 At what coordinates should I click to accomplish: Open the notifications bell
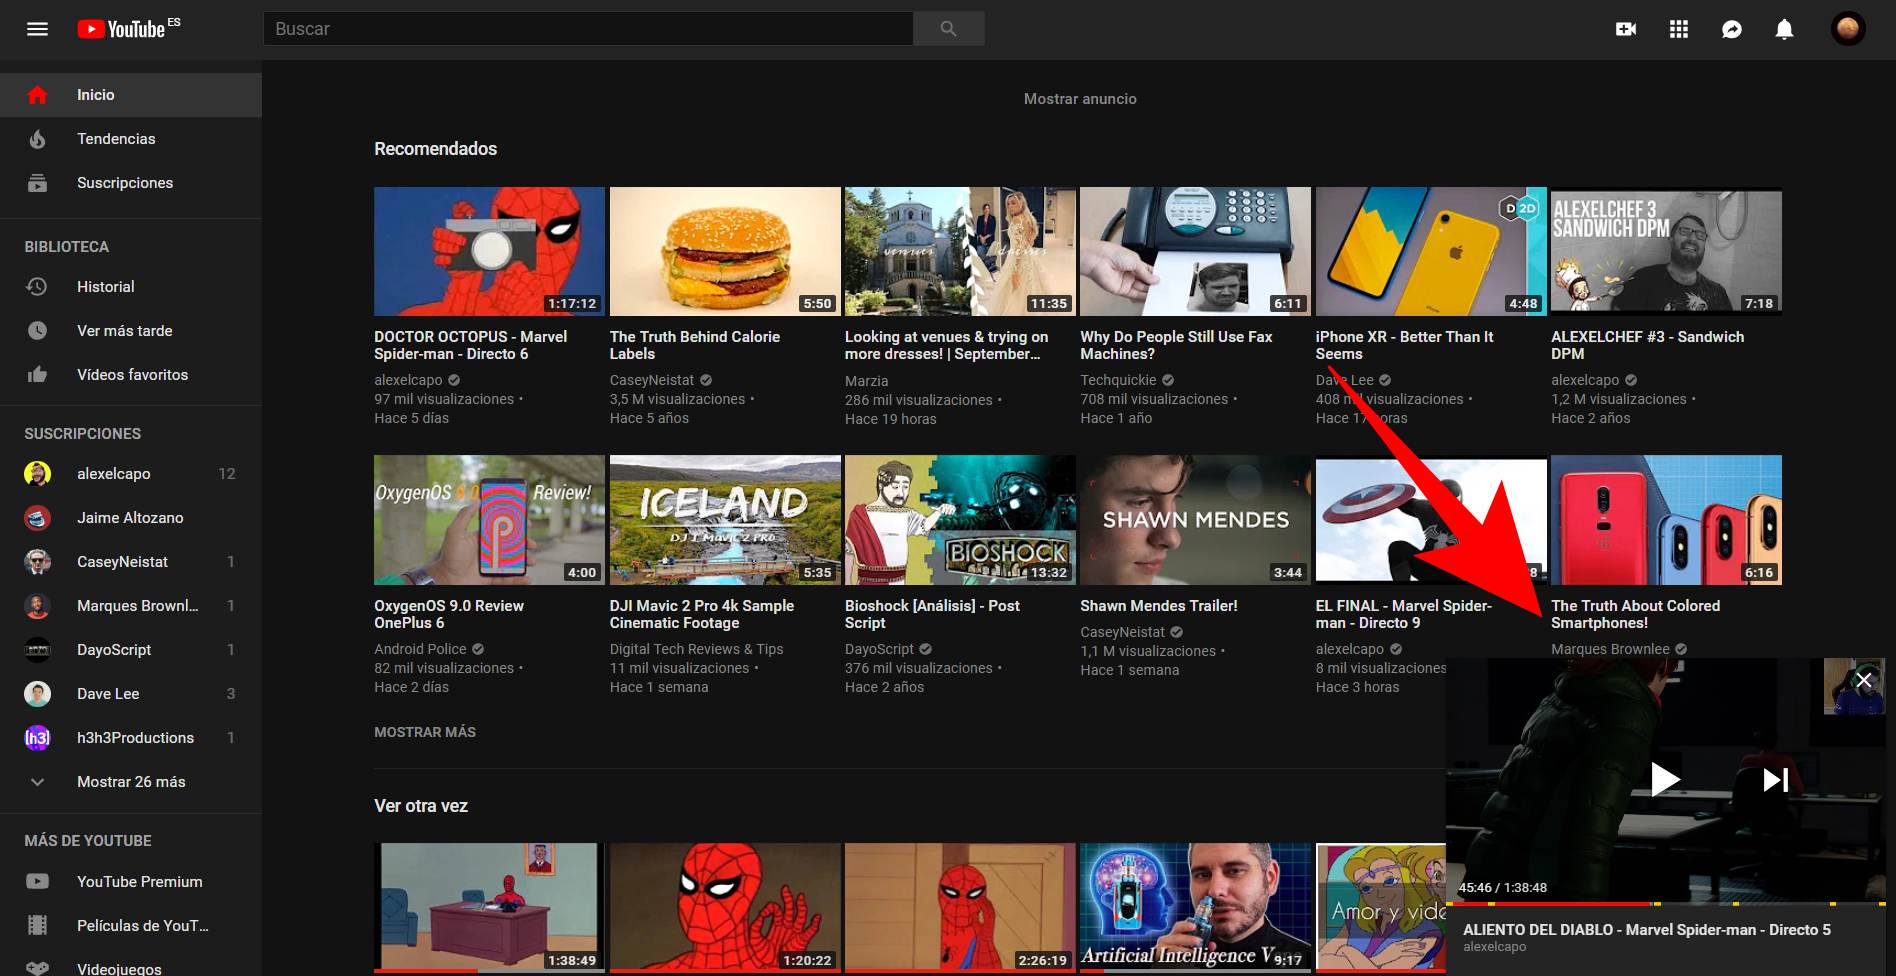[x=1784, y=29]
